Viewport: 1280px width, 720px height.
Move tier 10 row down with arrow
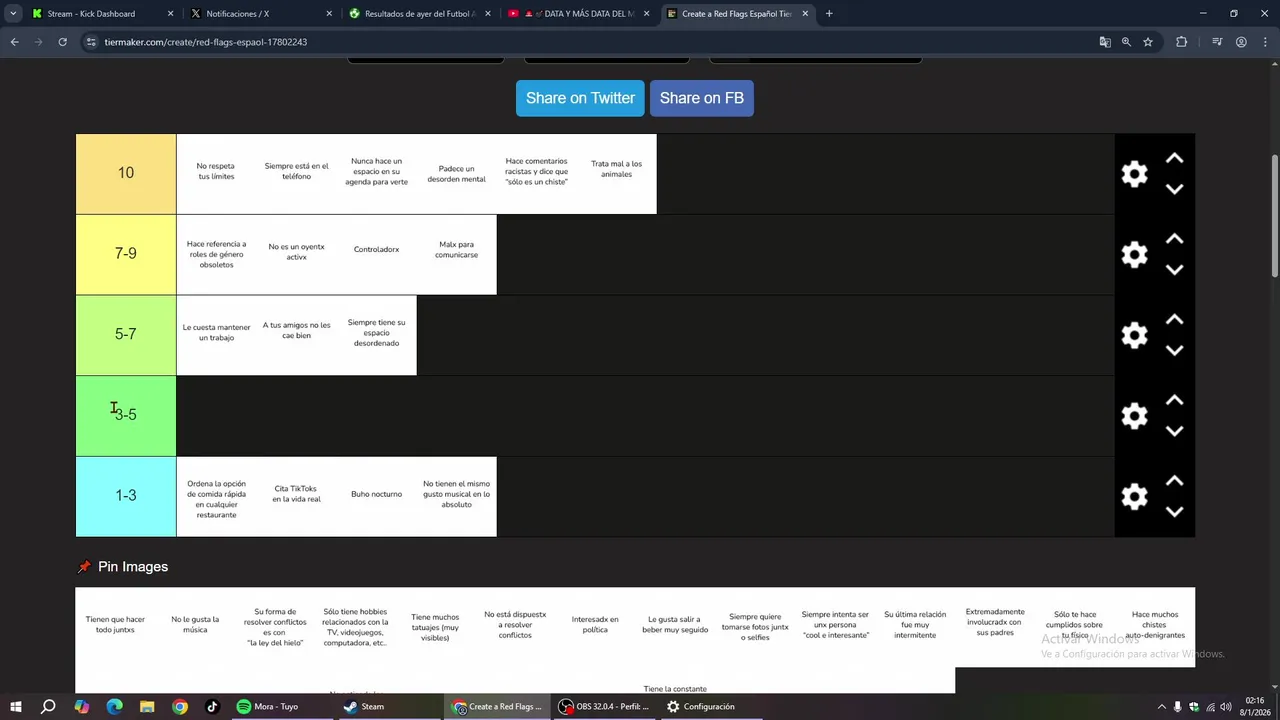pyautogui.click(x=1174, y=189)
